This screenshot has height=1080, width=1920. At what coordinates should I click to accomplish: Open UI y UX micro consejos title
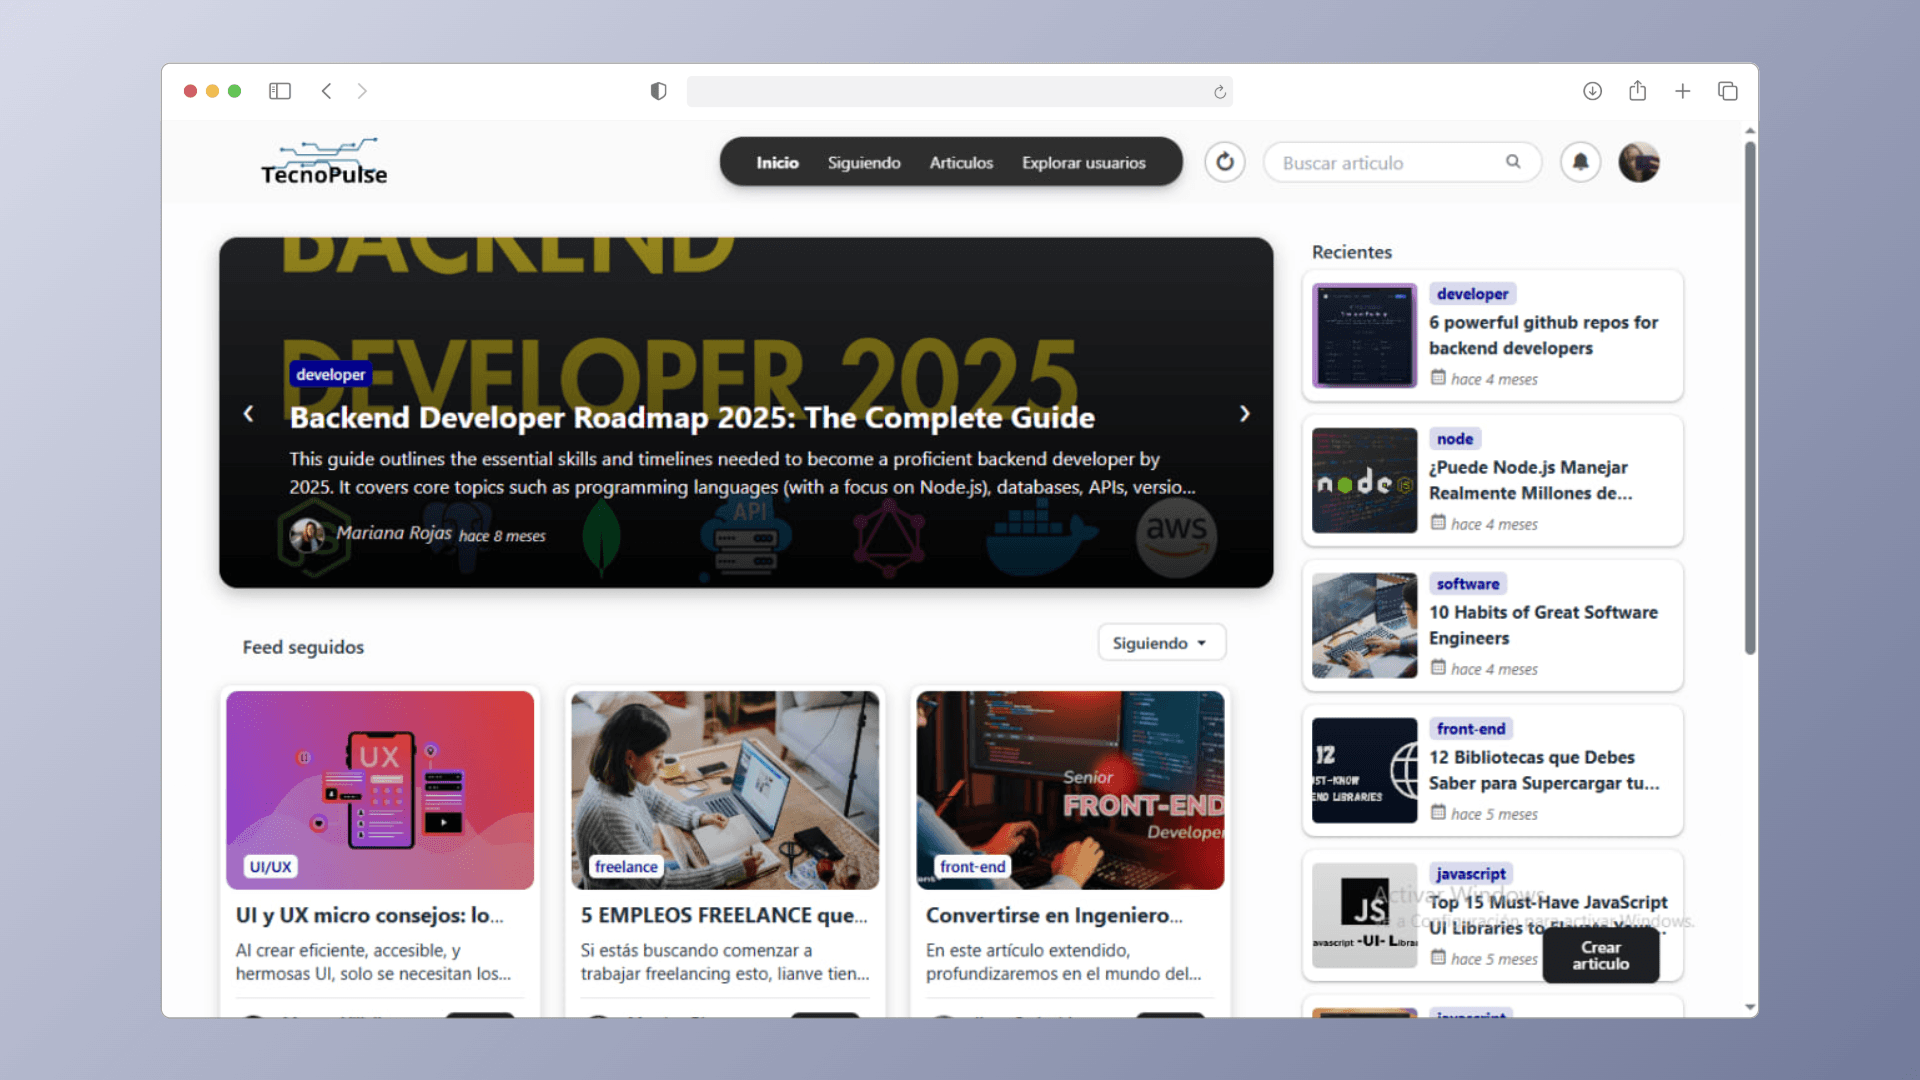(x=370, y=915)
